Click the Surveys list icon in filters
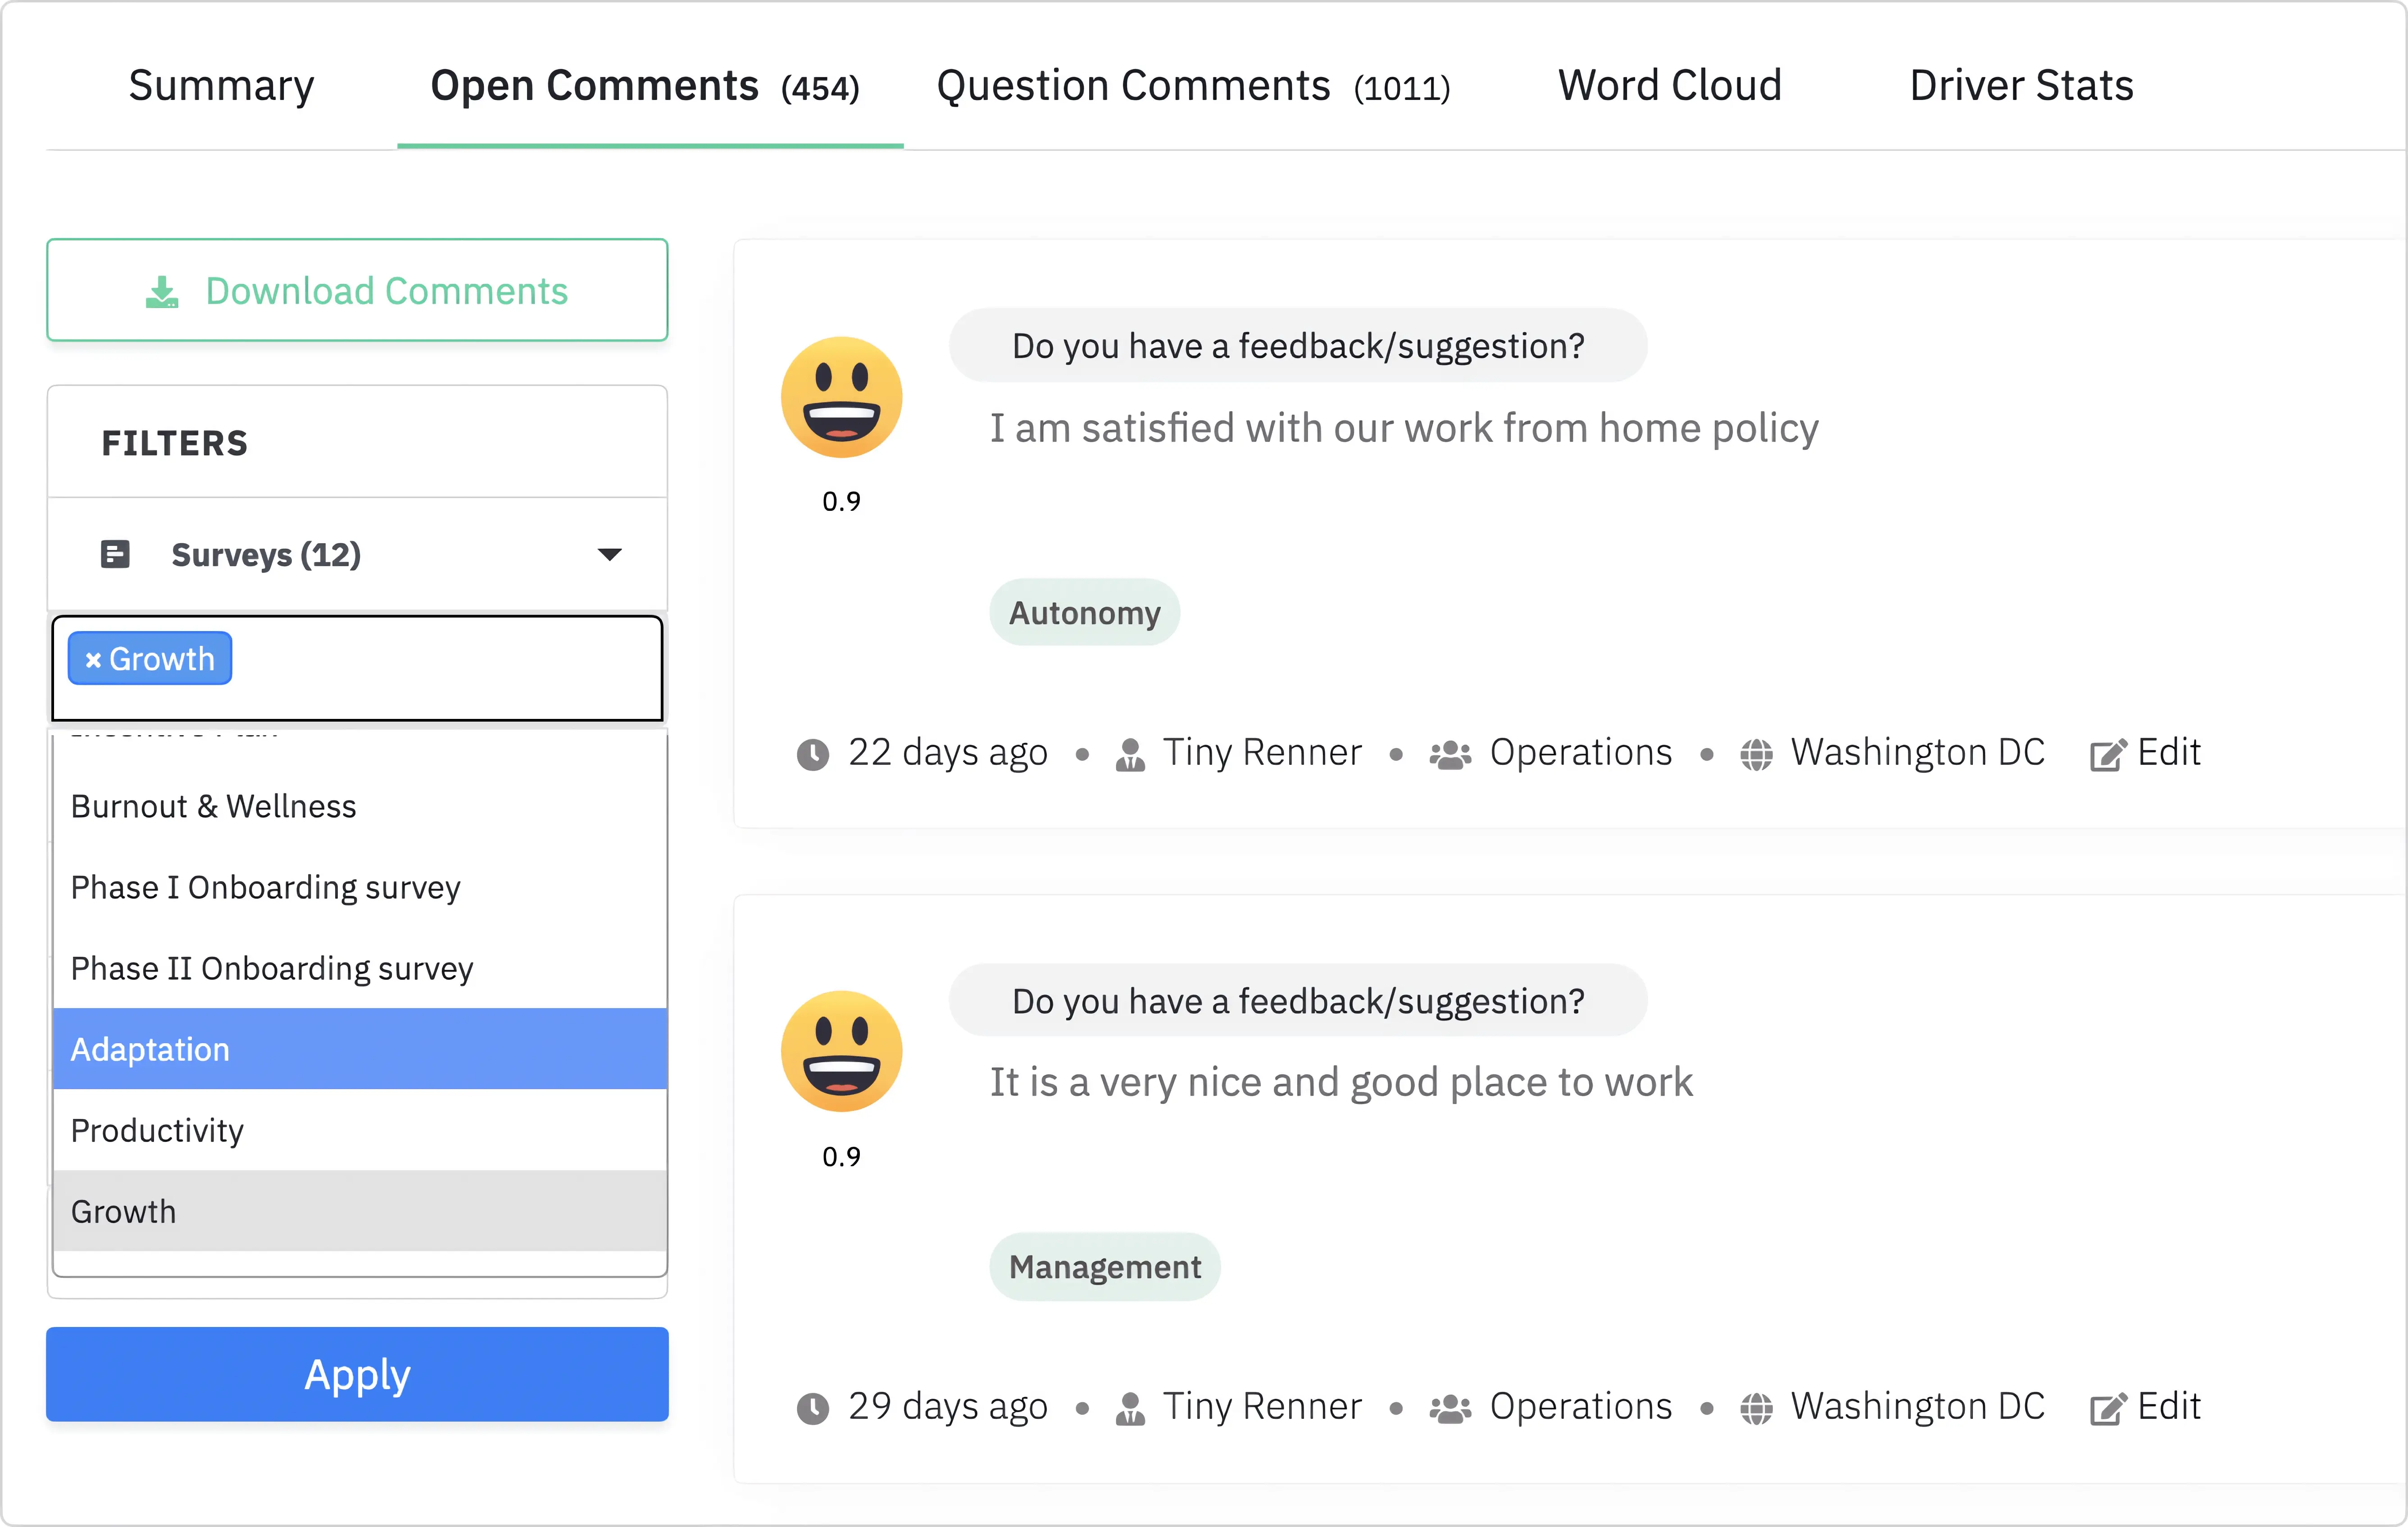This screenshot has width=2408, height=1527. point(115,554)
